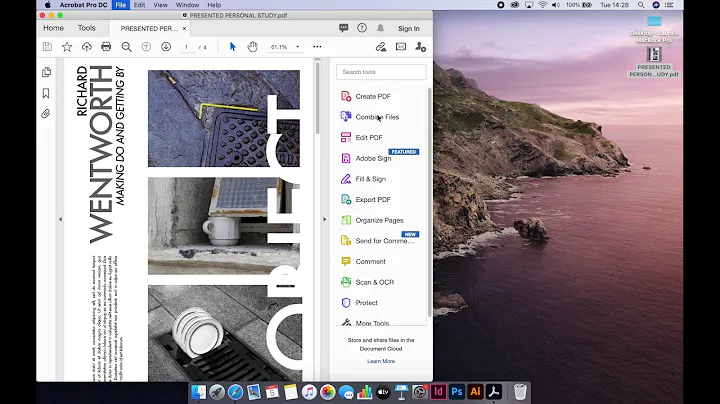Open the Window menu
This screenshot has height=404, width=720.
point(187,5)
